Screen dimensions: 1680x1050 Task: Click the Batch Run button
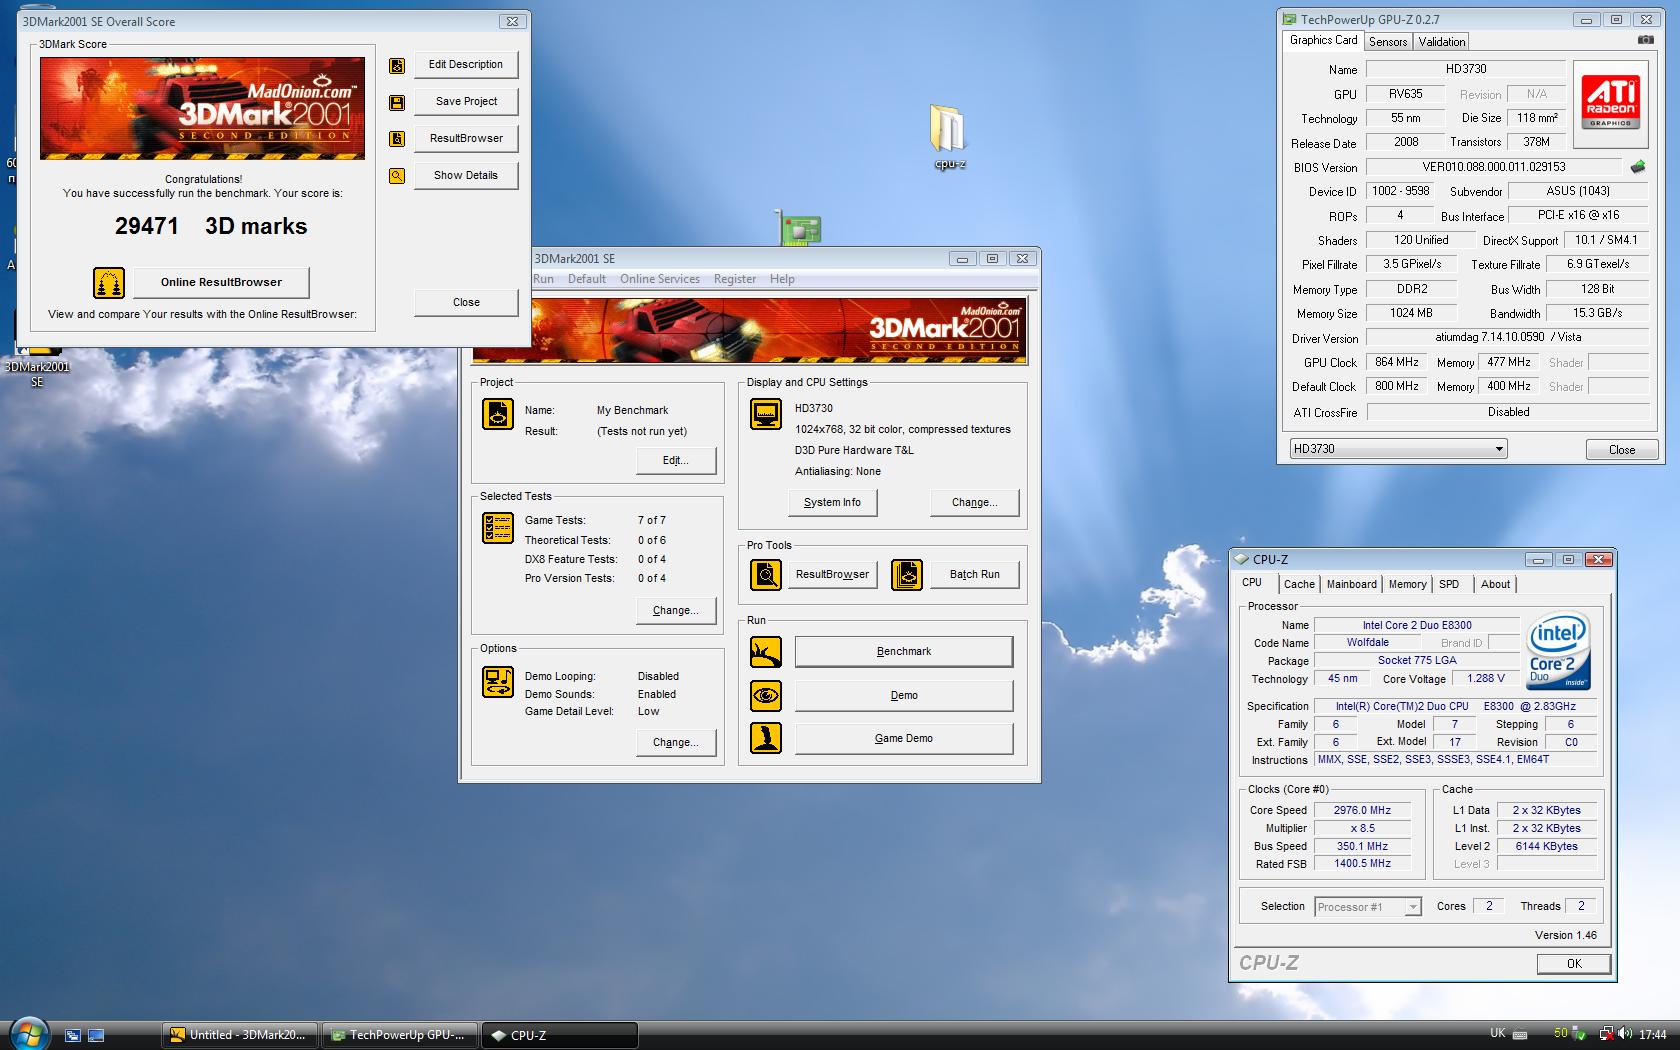974,575
